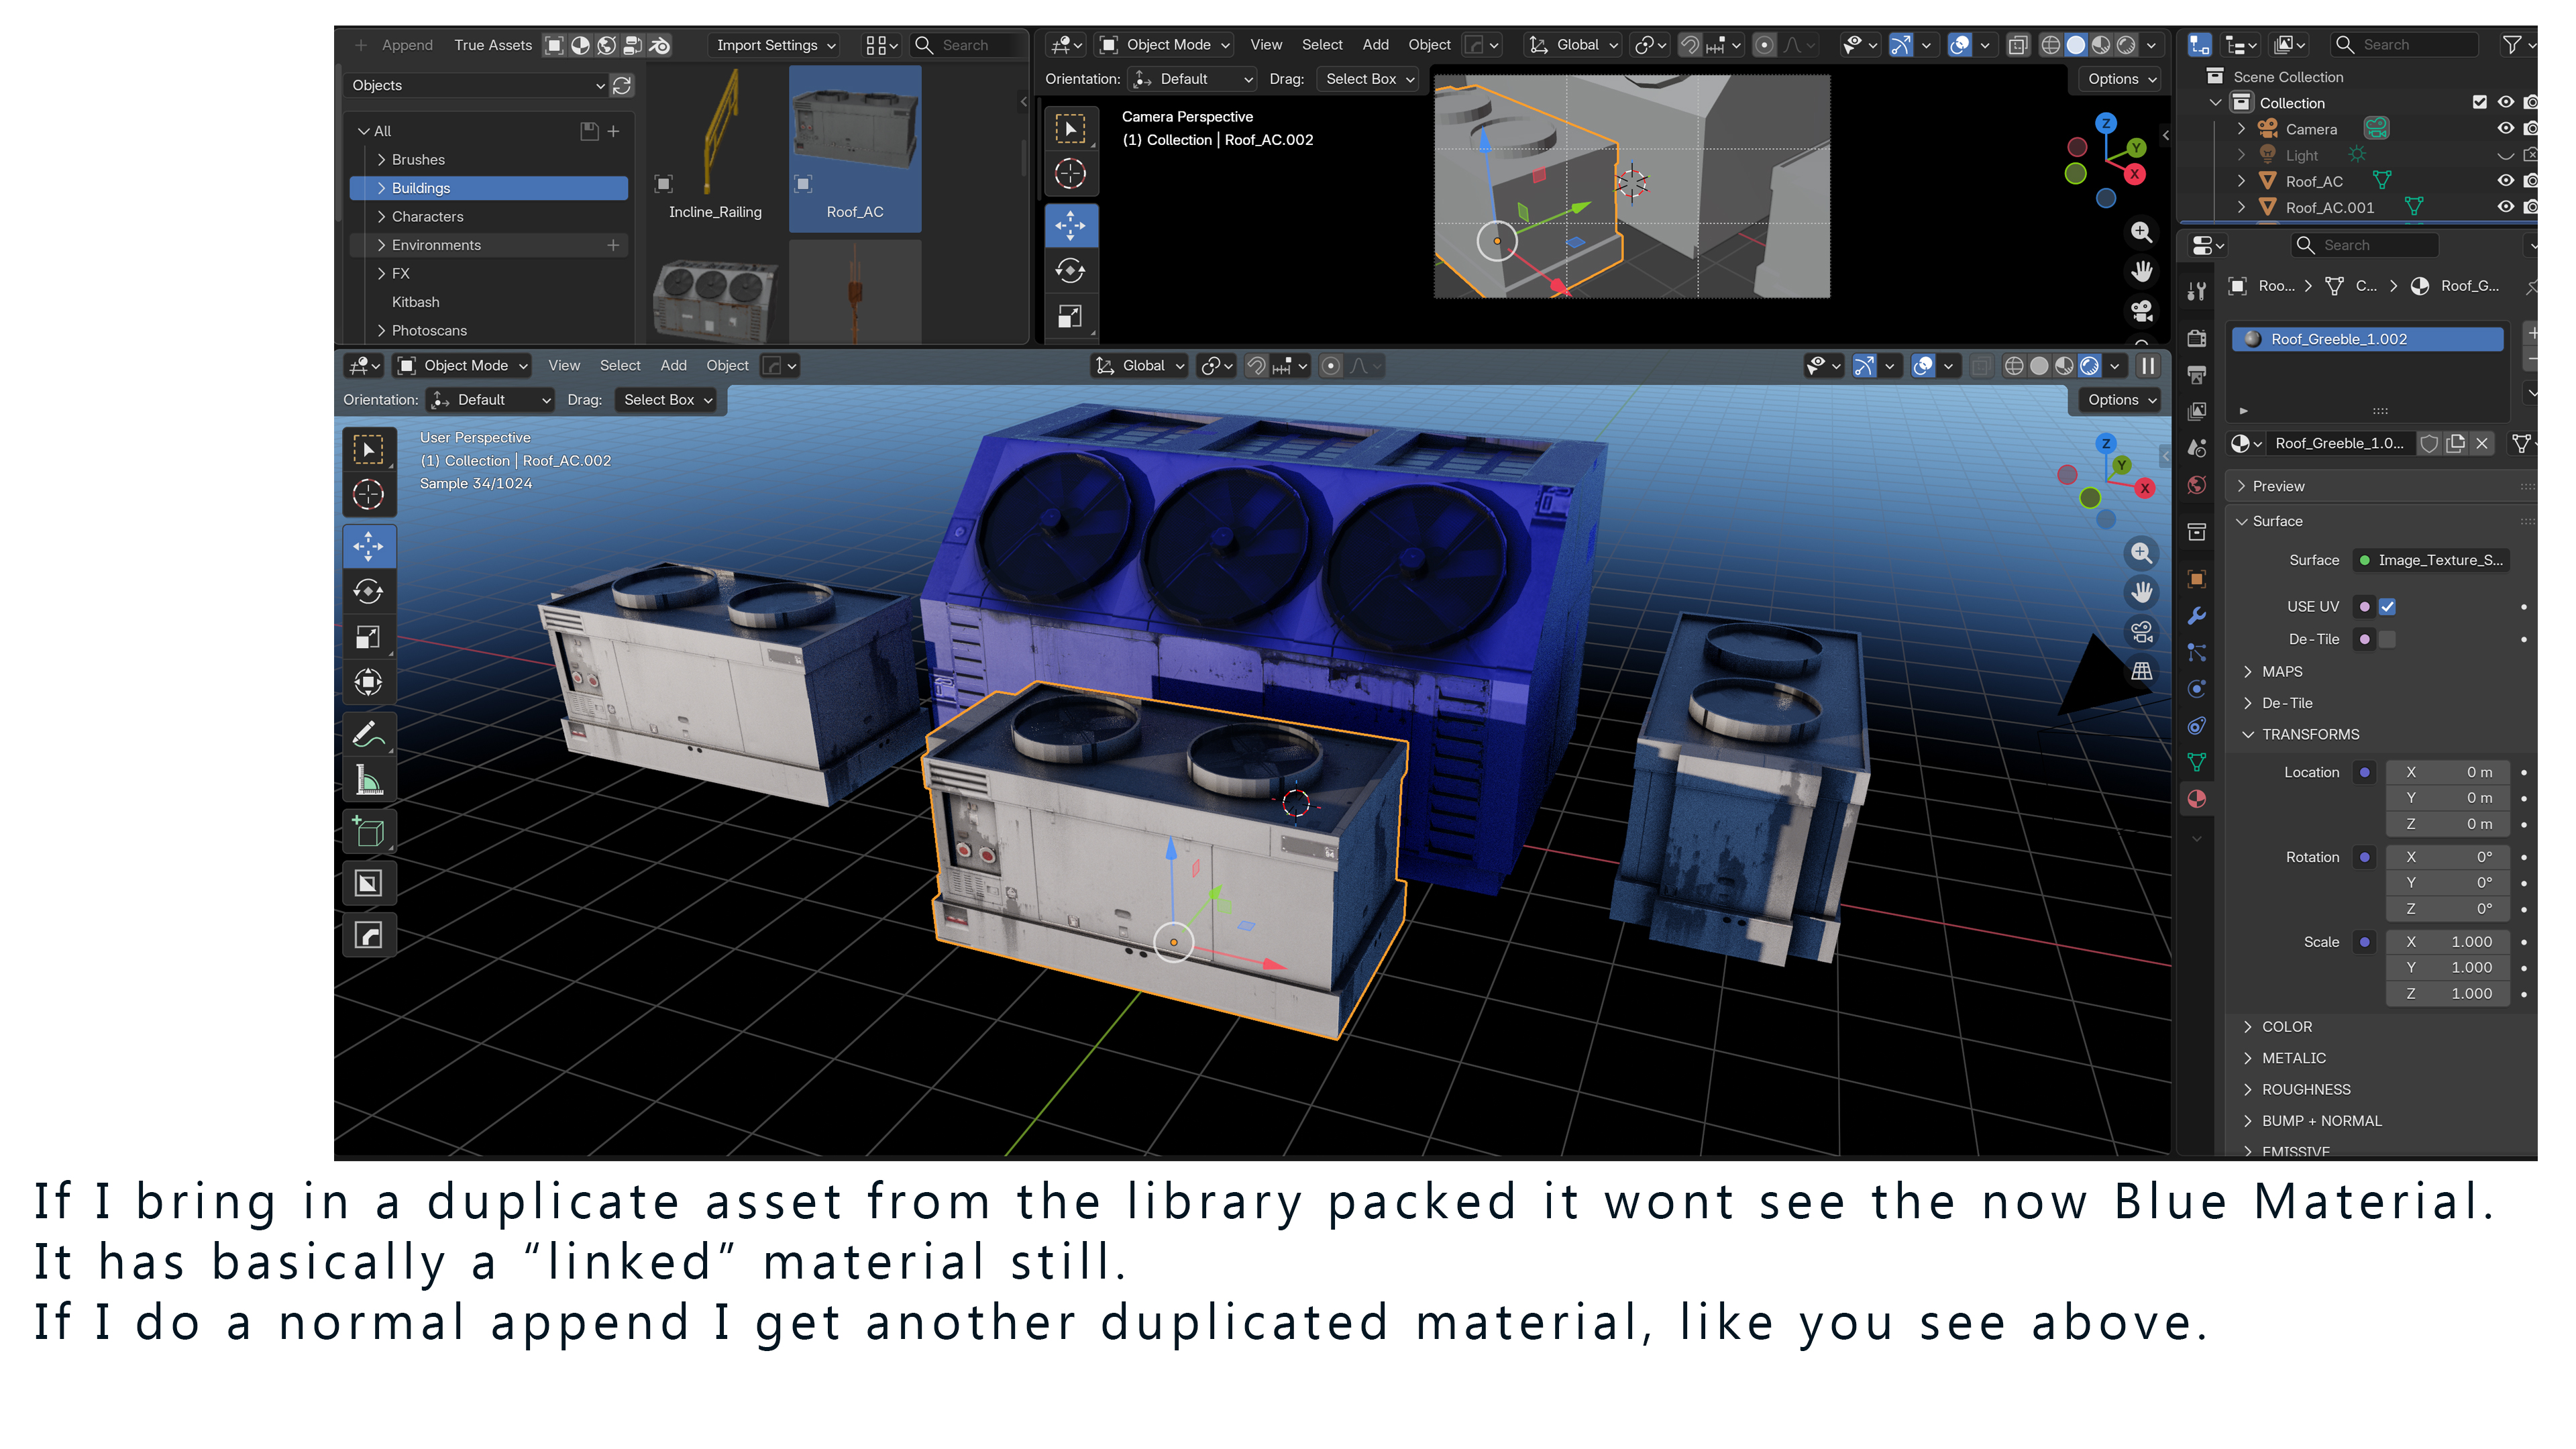Image resolution: width=2576 pixels, height=1449 pixels.
Task: Open Objects asset type dropdown
Action: click(x=478, y=85)
